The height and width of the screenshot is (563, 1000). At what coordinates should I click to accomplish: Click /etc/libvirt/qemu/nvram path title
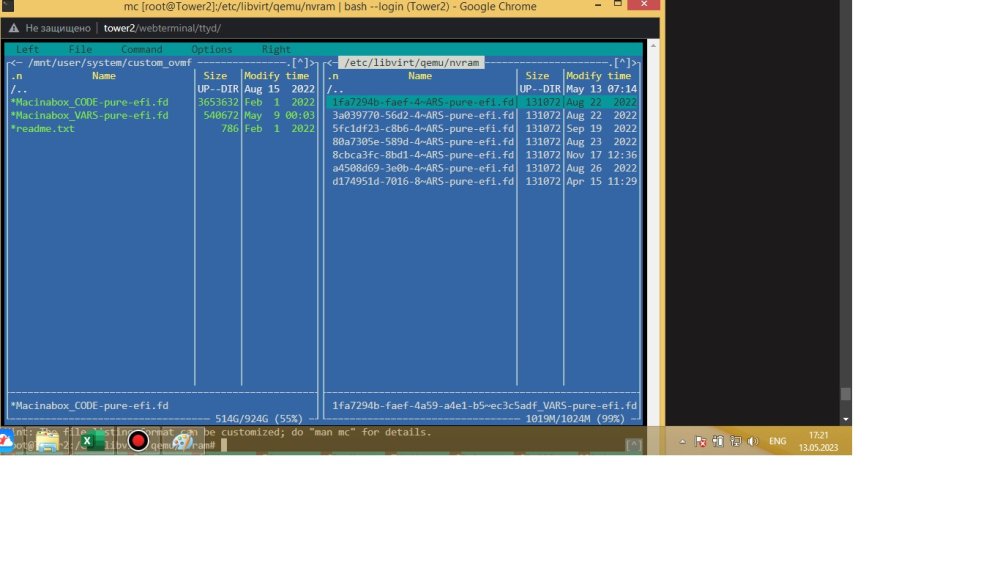(x=411, y=62)
